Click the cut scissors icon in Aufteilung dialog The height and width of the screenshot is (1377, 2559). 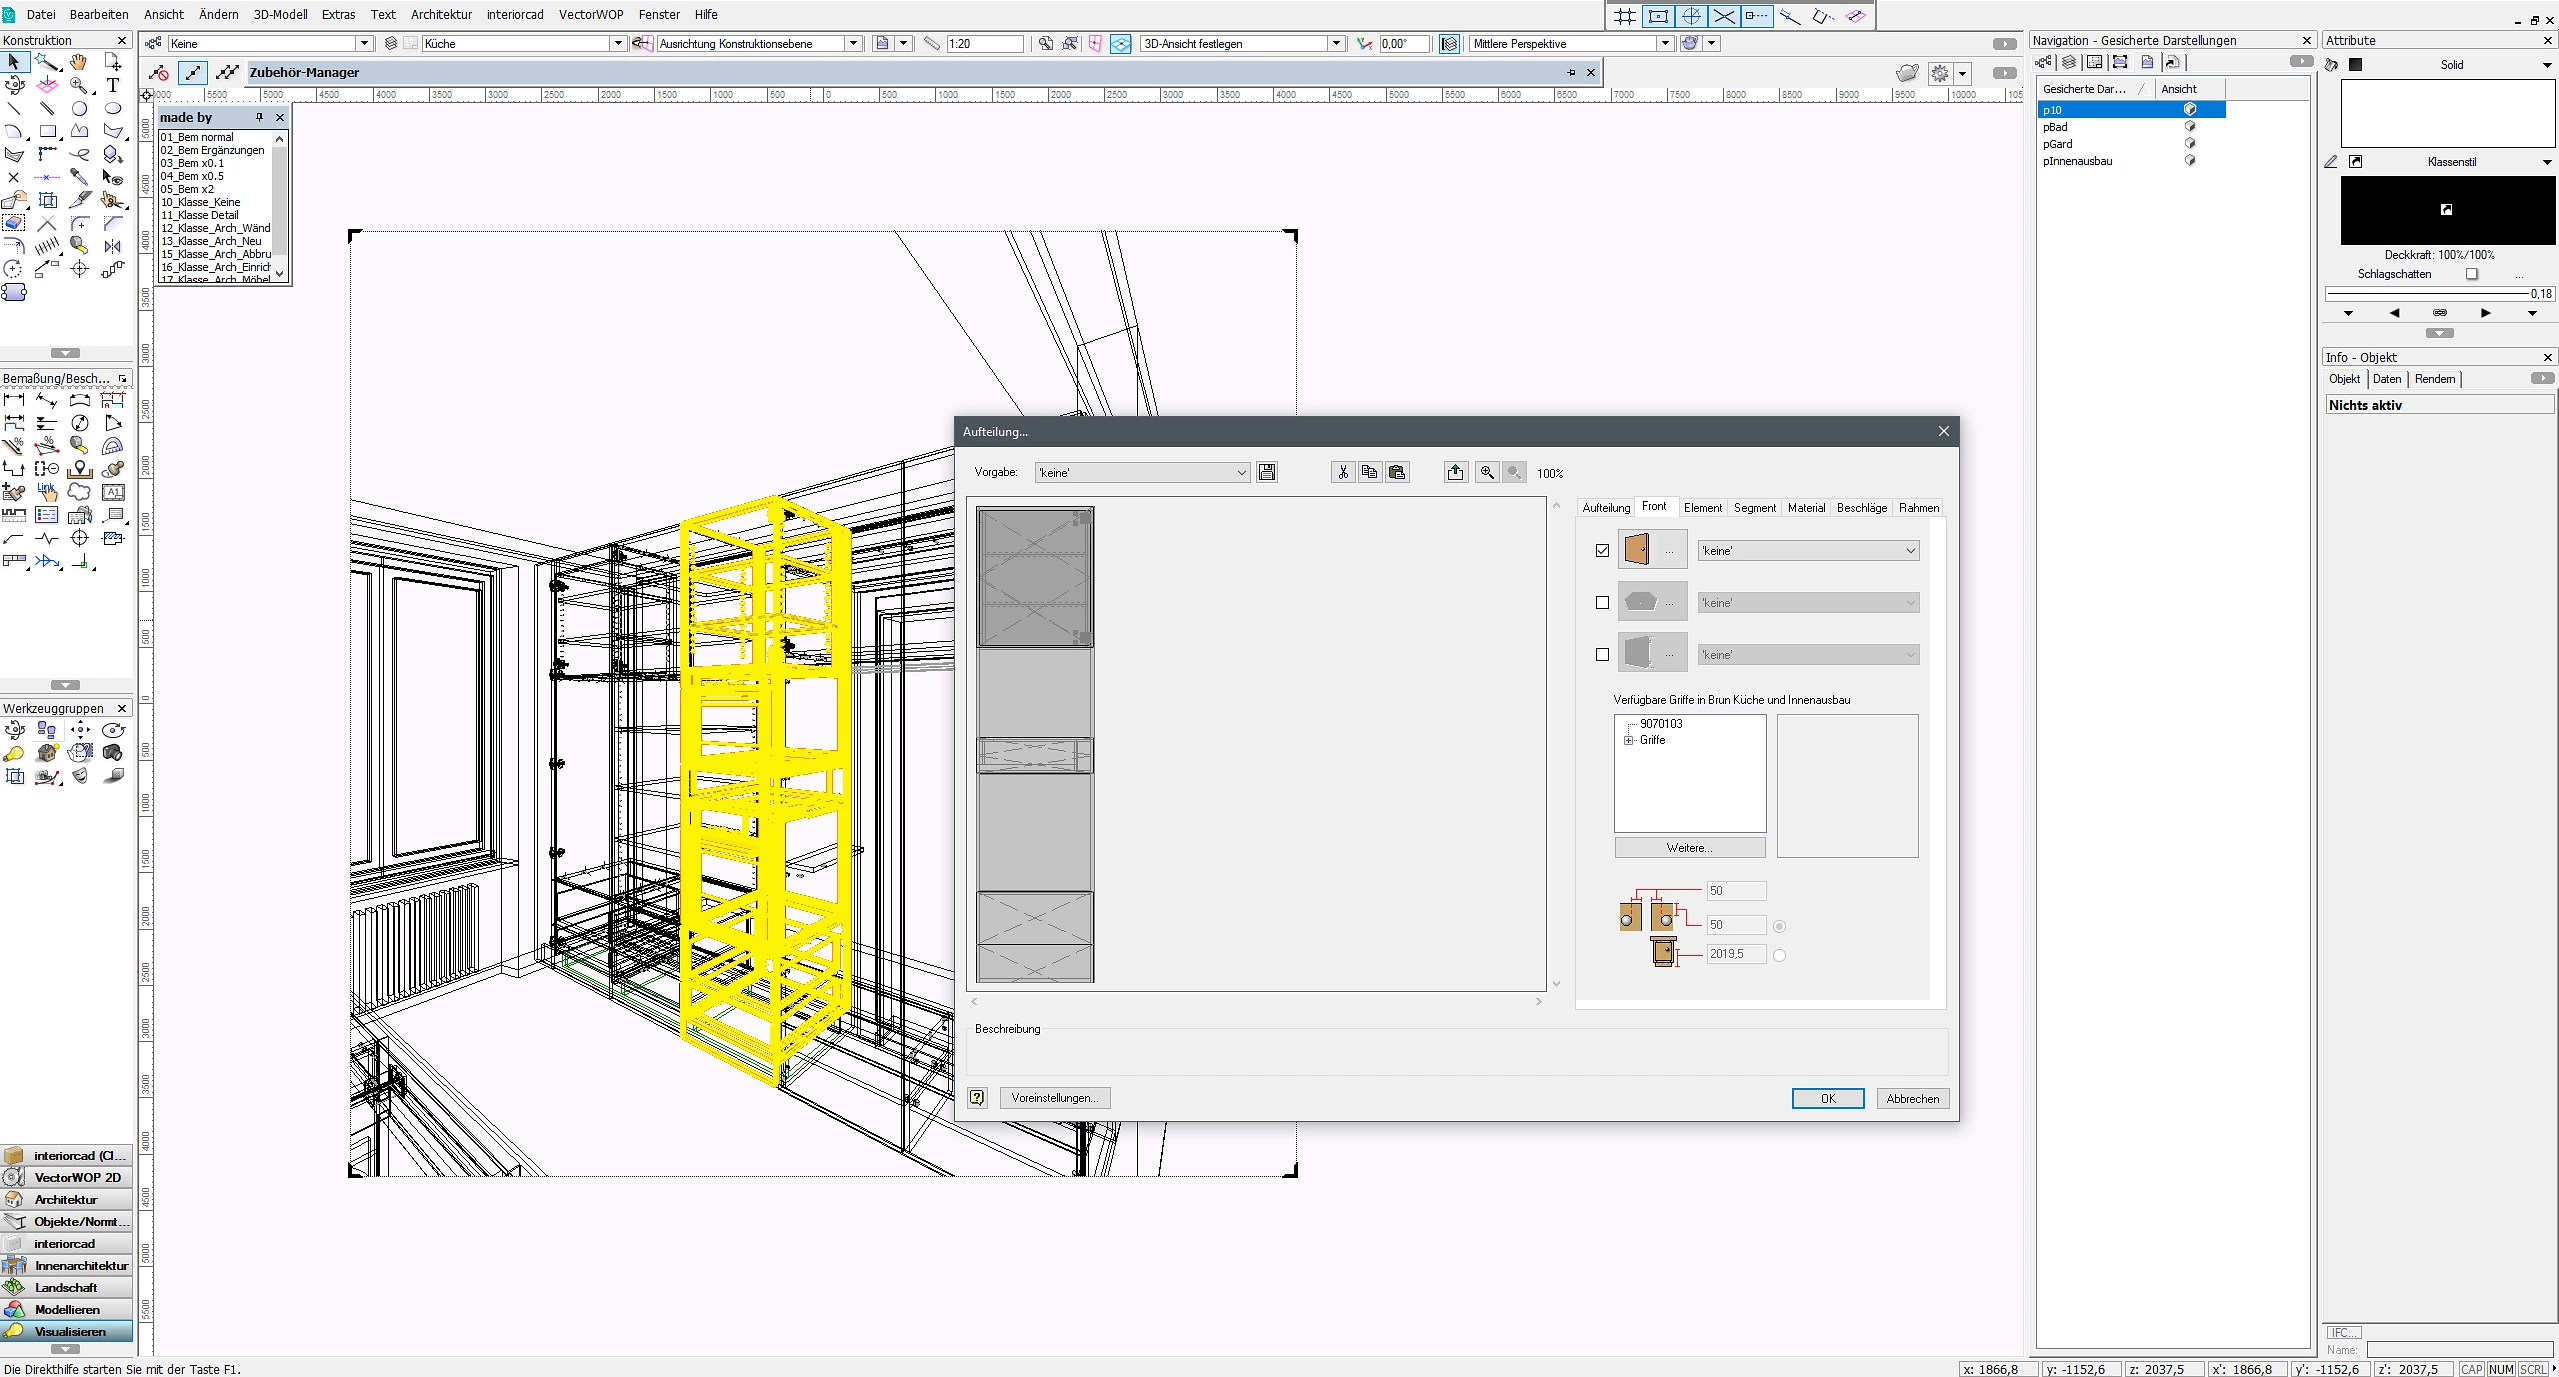pyautogui.click(x=1342, y=472)
